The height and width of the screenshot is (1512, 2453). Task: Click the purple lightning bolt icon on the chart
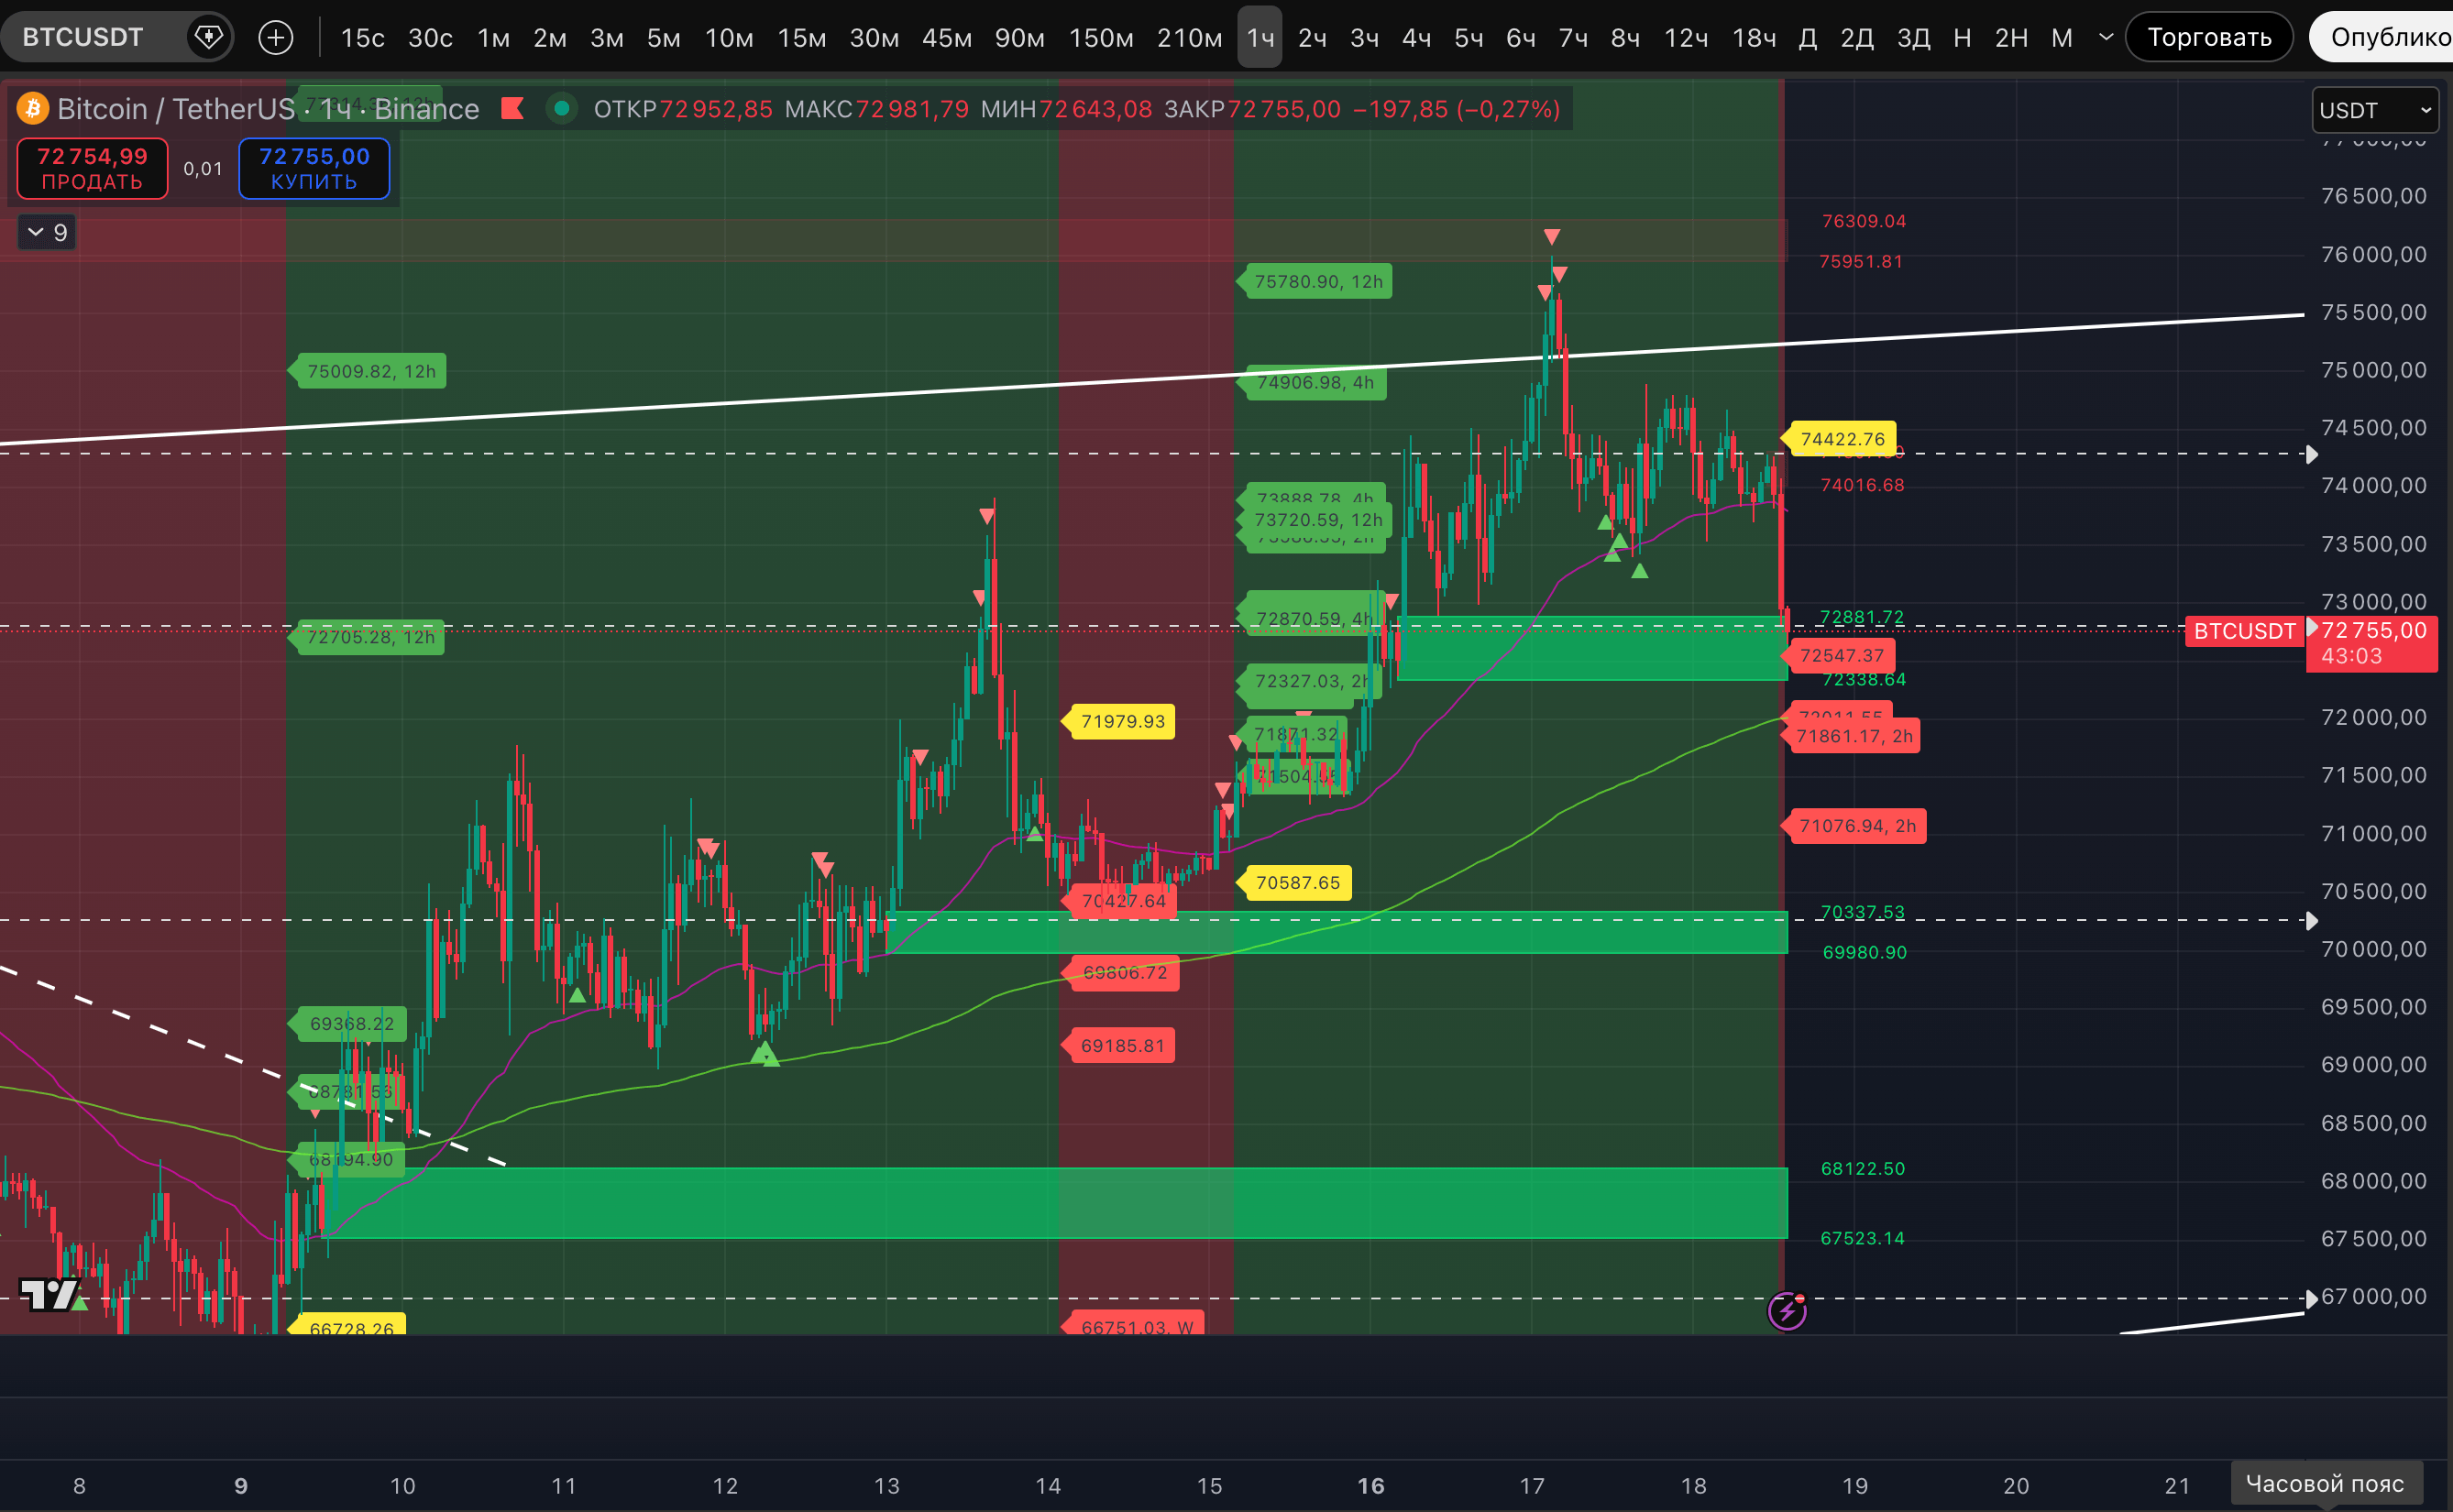coord(1787,1310)
